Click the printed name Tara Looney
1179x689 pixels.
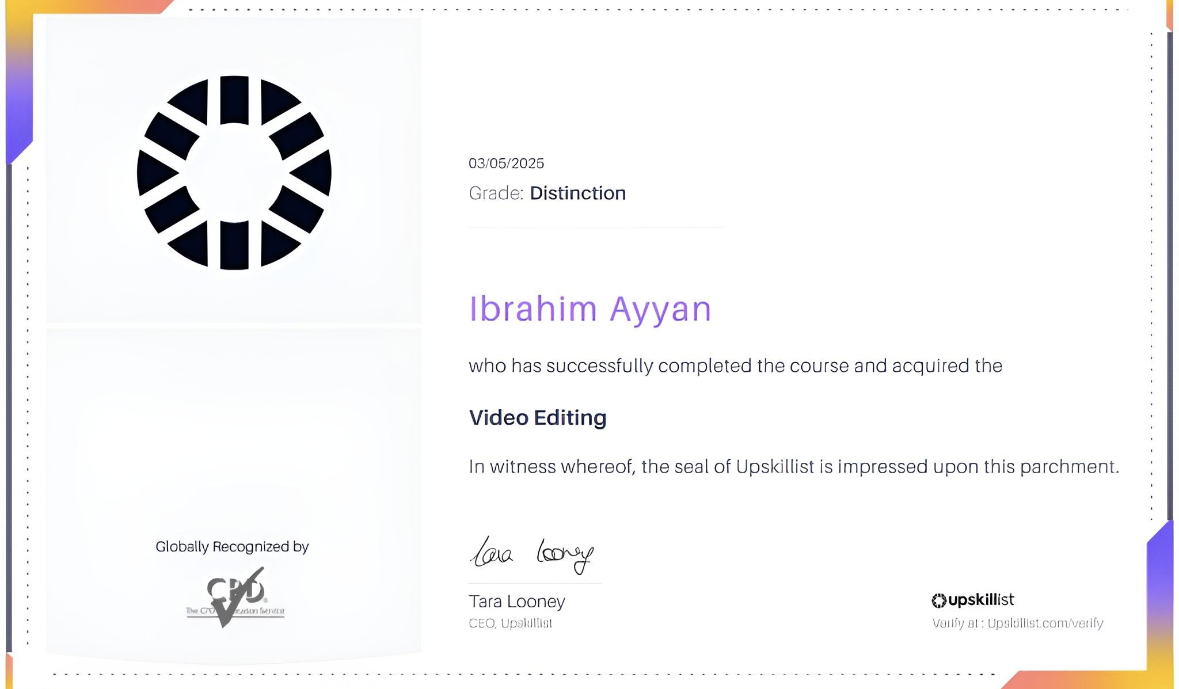pos(517,601)
